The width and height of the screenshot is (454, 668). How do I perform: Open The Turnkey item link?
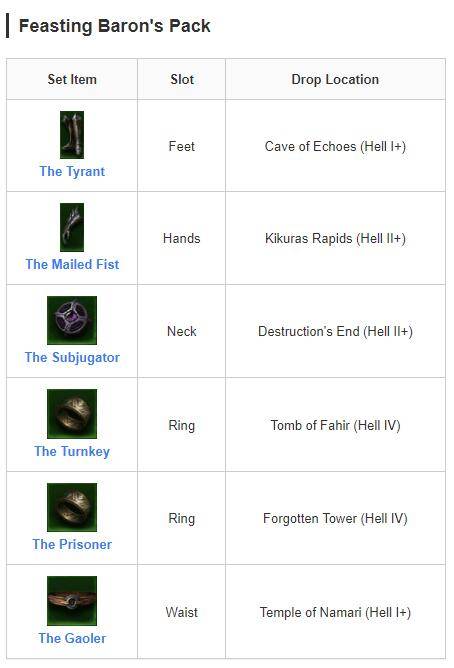click(72, 451)
